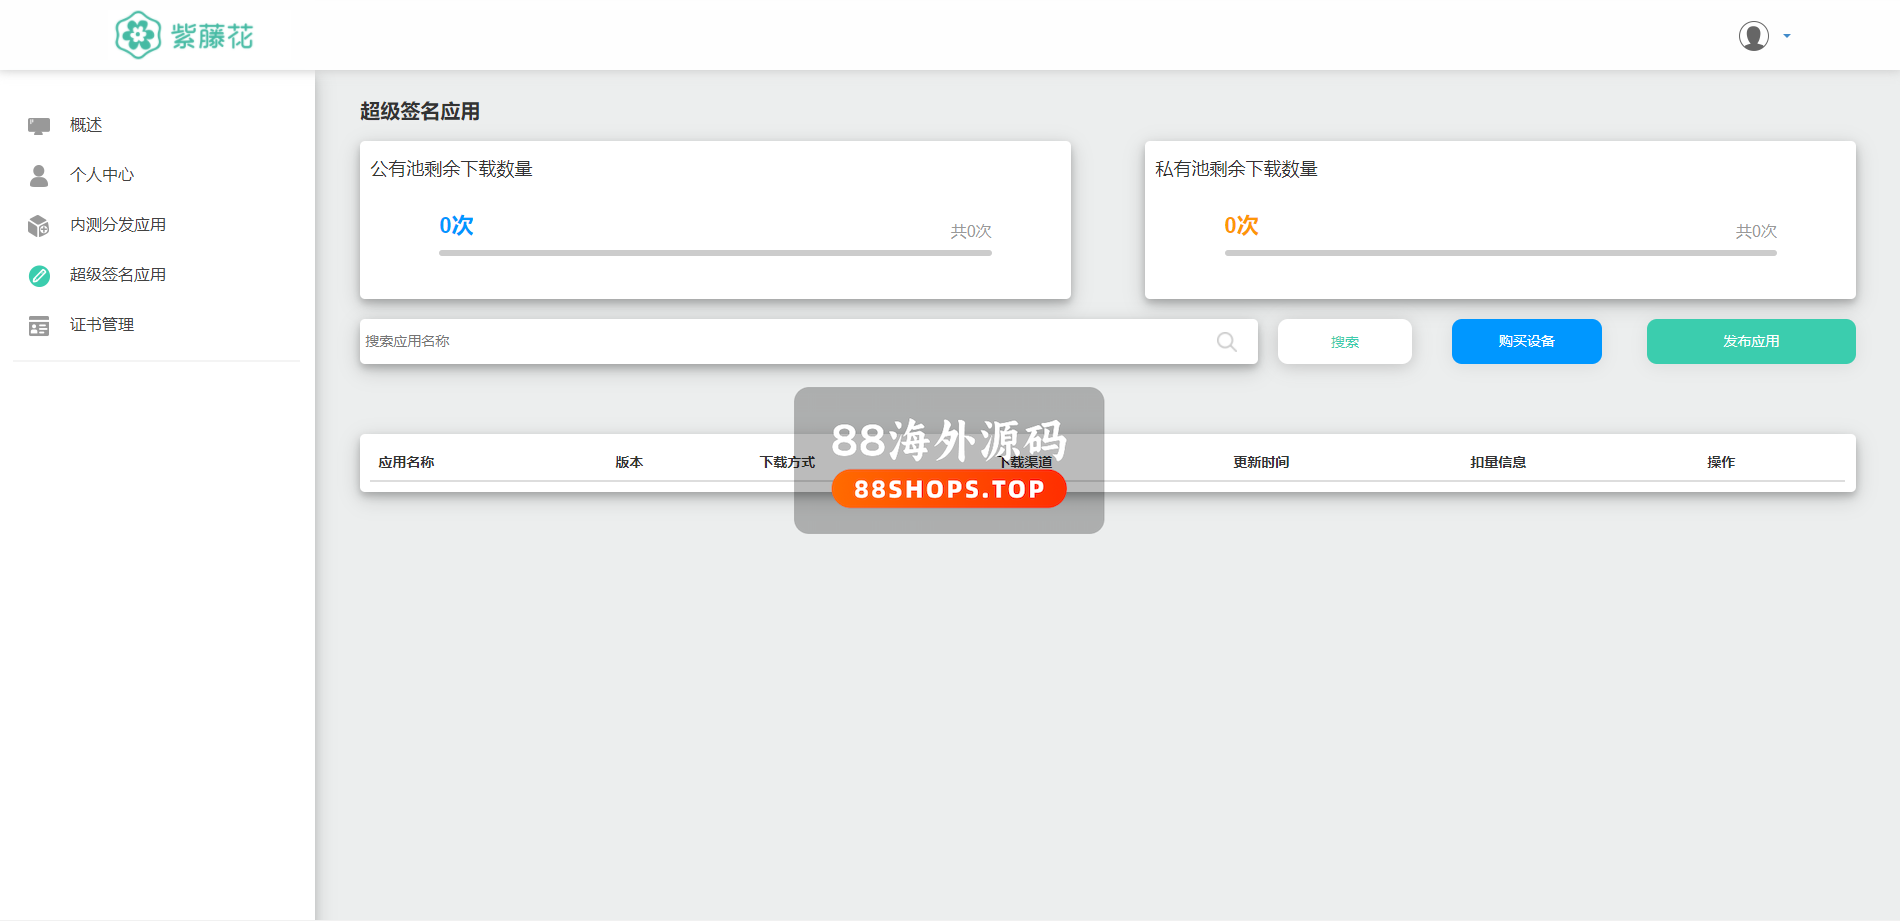Click the green 发布应用 button
This screenshot has width=1900, height=921.
(1750, 342)
